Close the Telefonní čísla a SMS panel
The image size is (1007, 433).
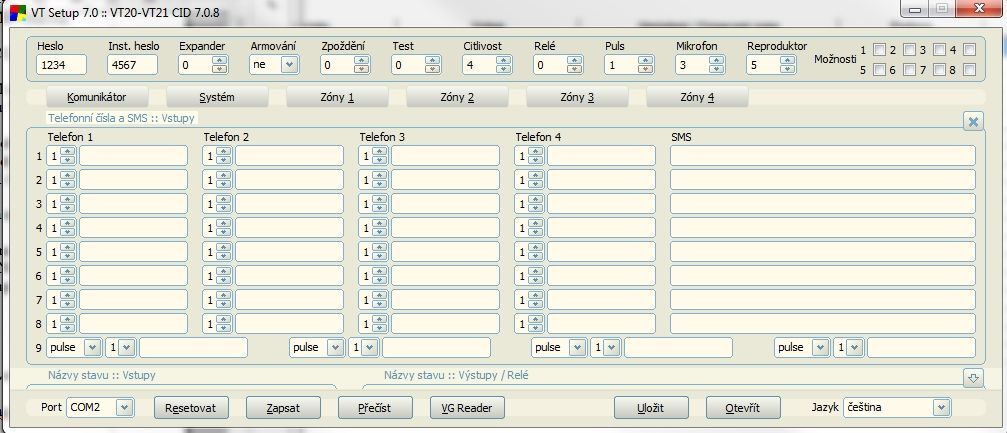pos(973,121)
